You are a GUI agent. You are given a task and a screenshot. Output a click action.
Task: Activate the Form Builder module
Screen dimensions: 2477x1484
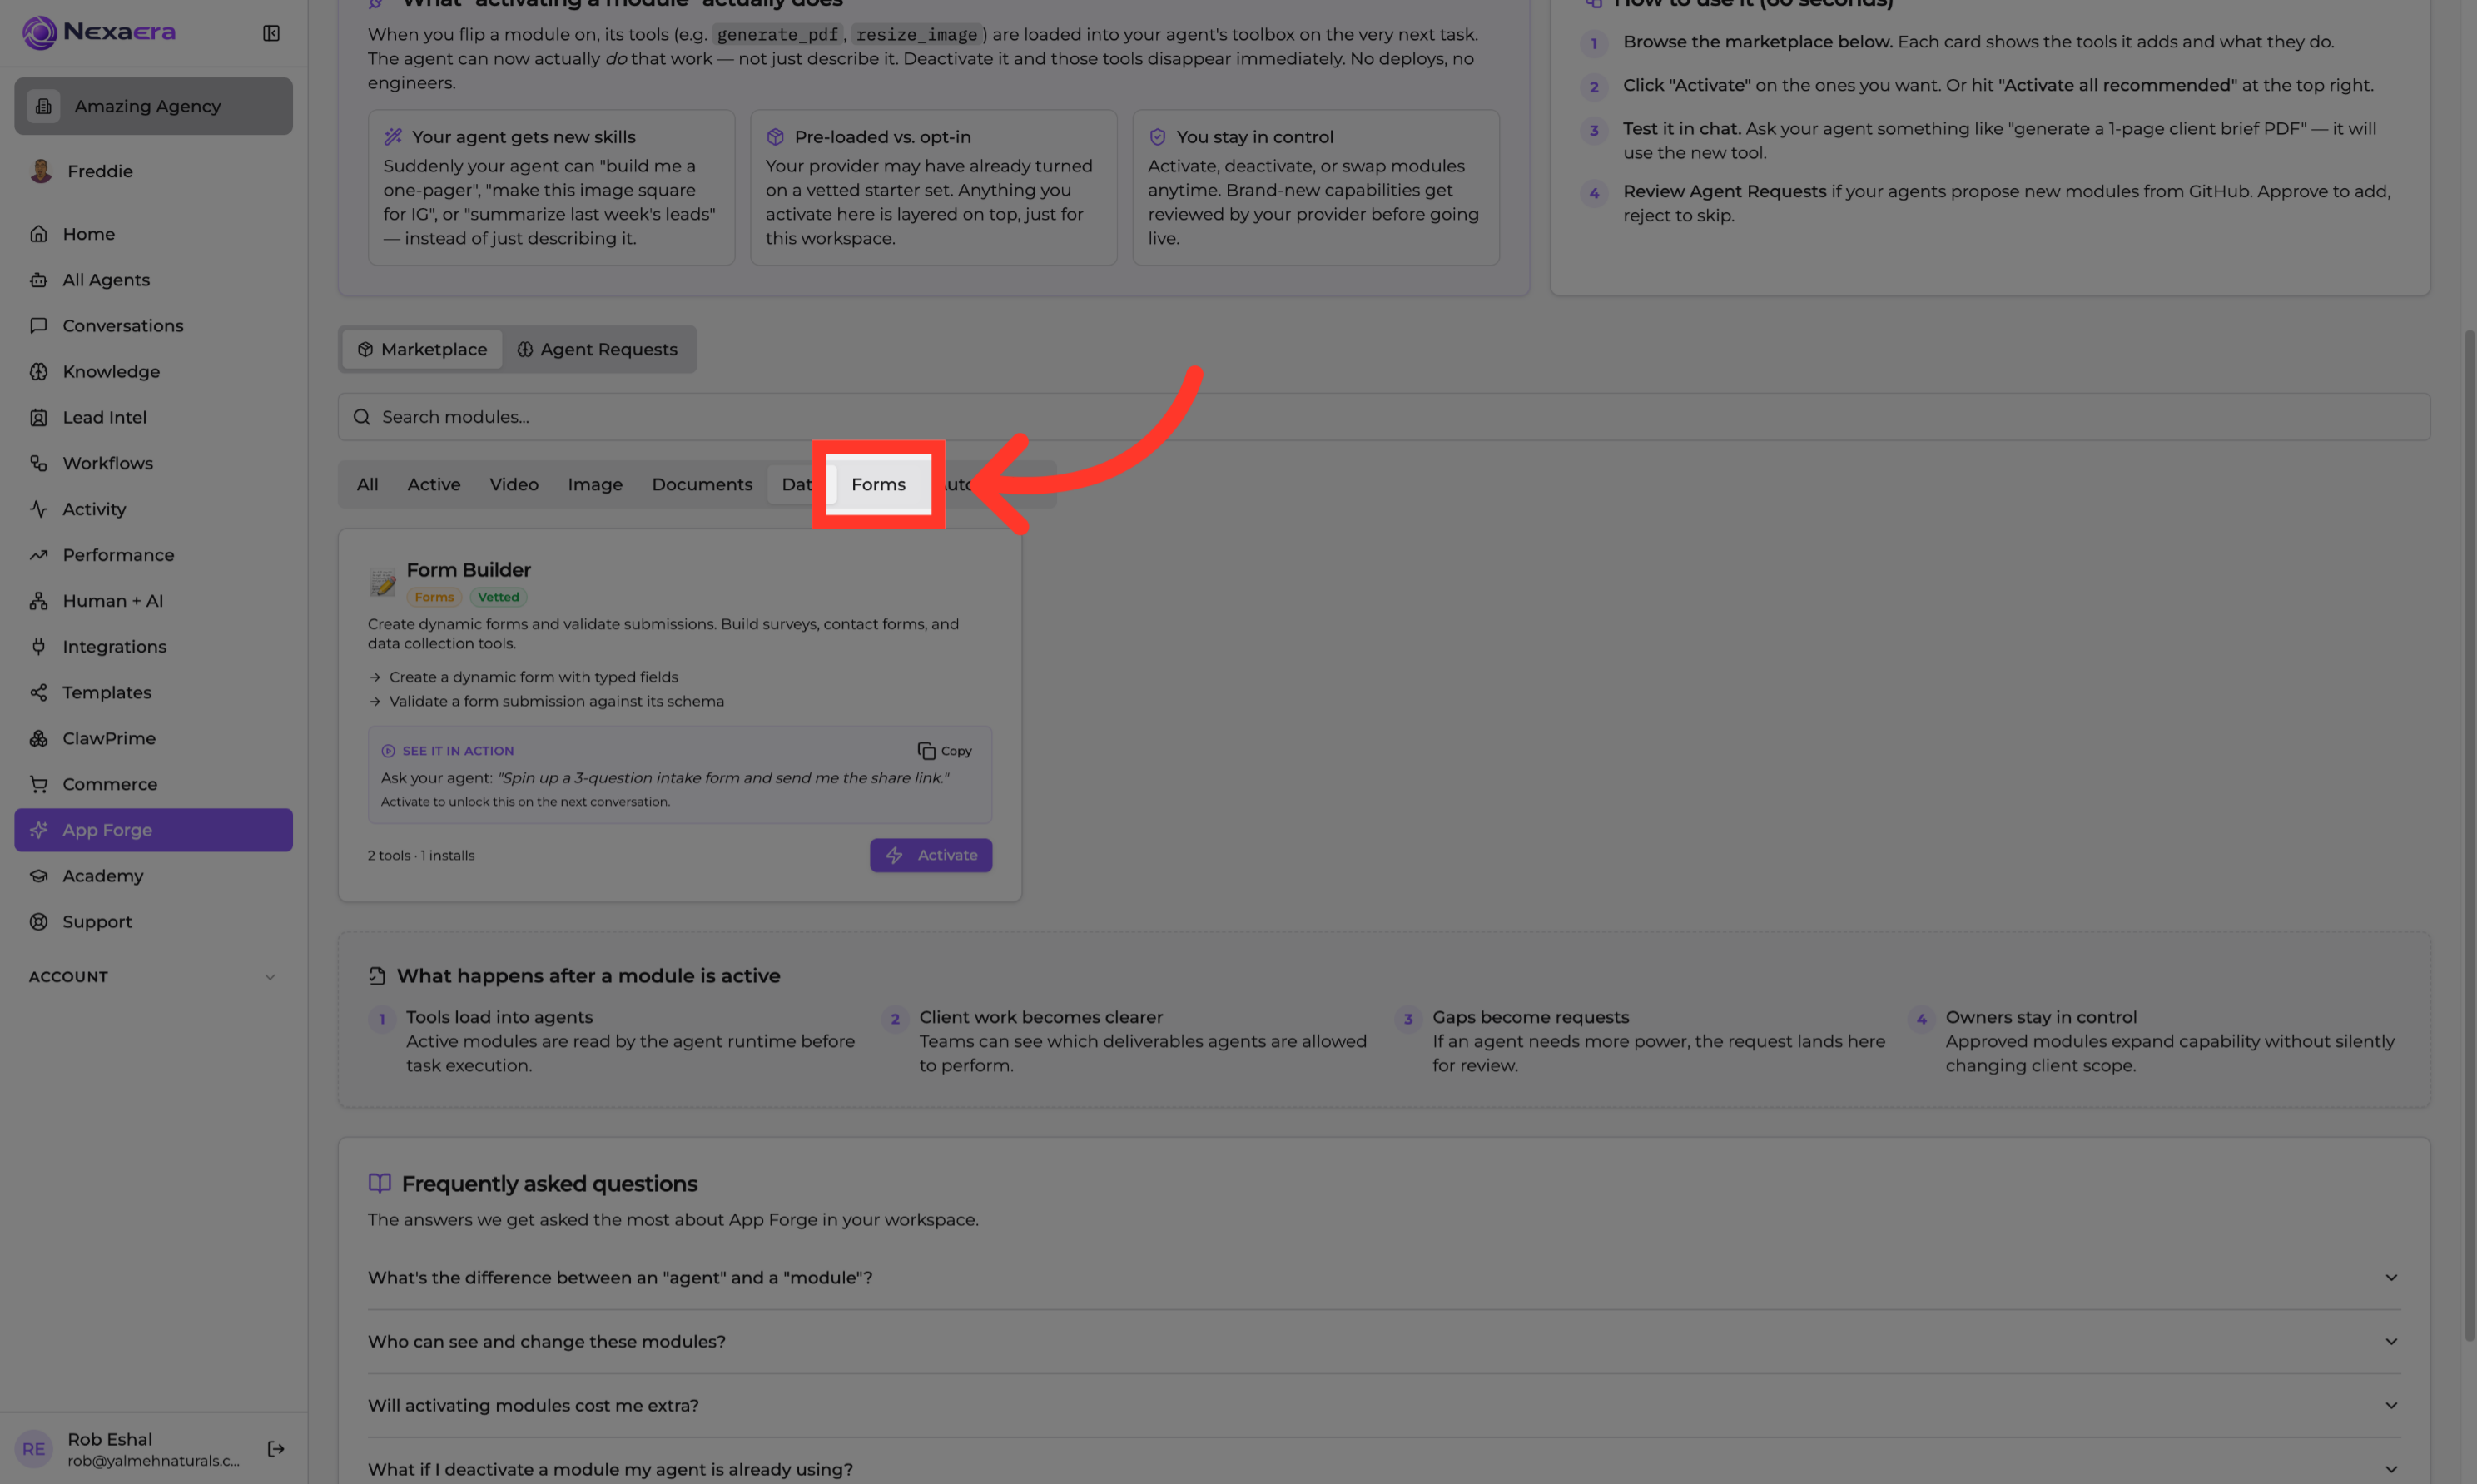pos(931,856)
